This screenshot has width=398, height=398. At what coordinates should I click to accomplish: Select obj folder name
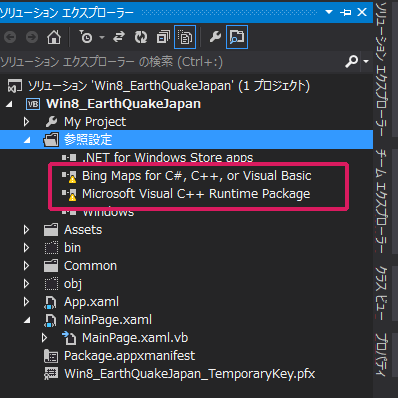tap(73, 284)
